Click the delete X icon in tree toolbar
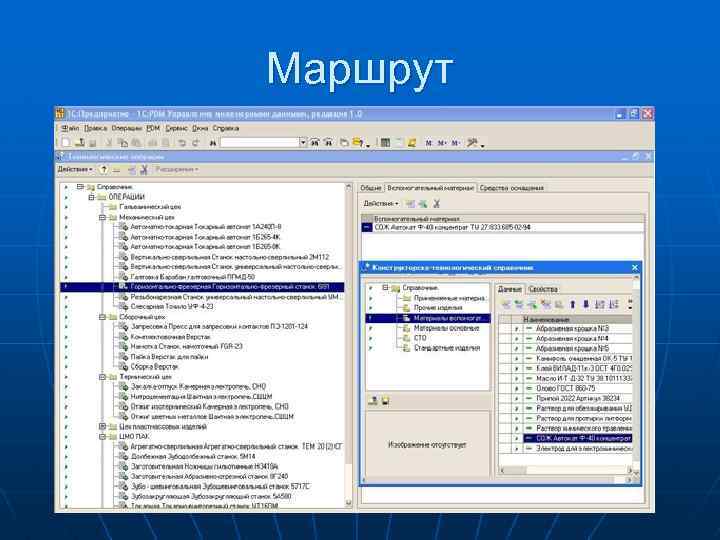 [x=144, y=170]
